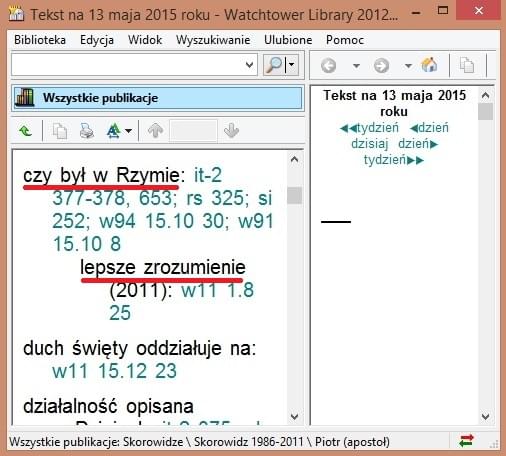
Task: Click right pane scrollbar up arrow
Action: click(485, 96)
